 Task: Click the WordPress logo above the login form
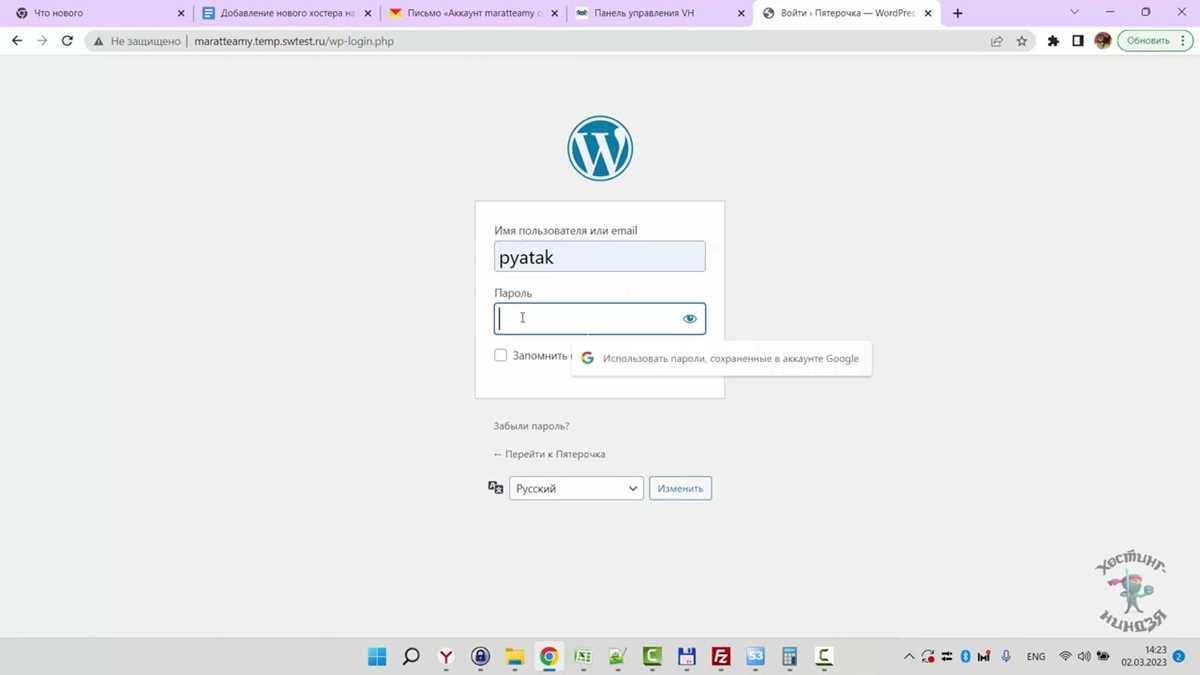coord(600,149)
